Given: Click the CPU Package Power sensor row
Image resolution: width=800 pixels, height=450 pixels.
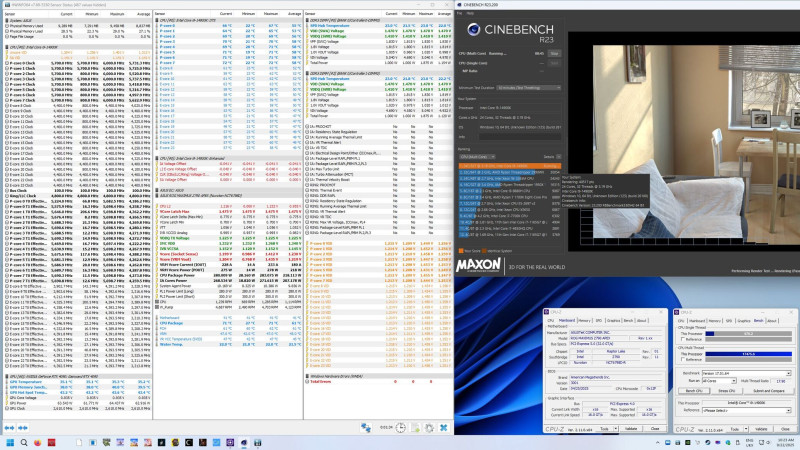Looking at the screenshot, I should (x=229, y=275).
